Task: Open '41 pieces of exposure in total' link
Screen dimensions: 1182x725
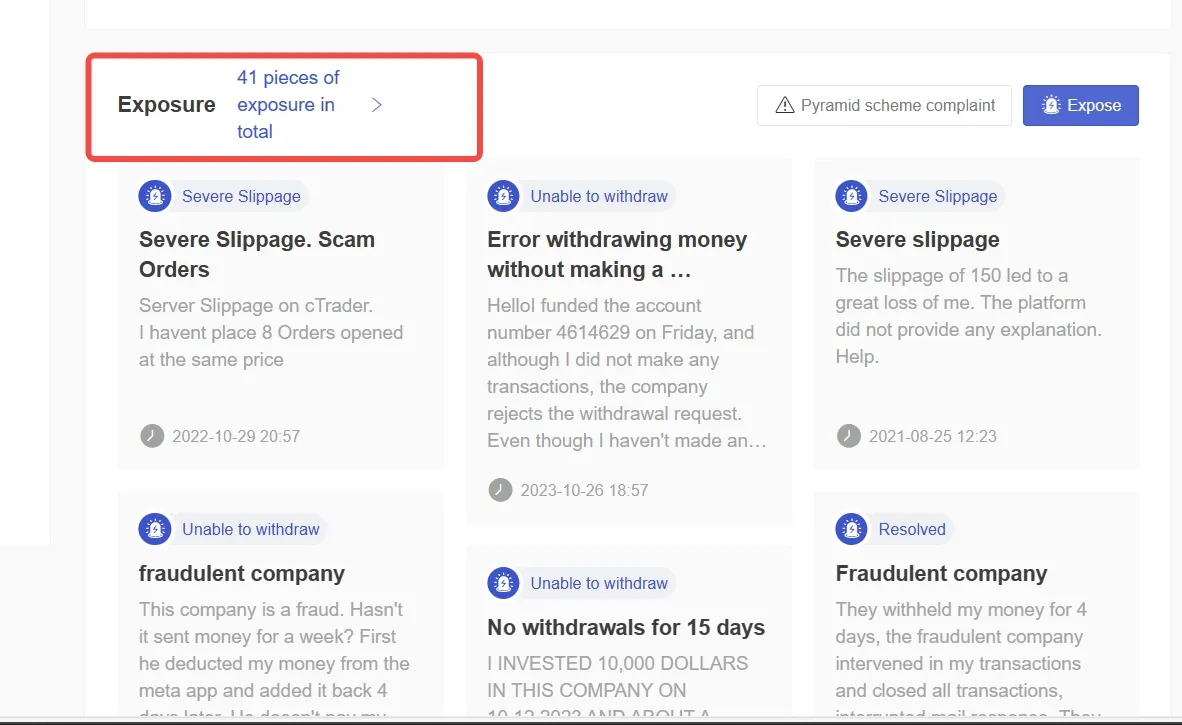Action: (288, 105)
